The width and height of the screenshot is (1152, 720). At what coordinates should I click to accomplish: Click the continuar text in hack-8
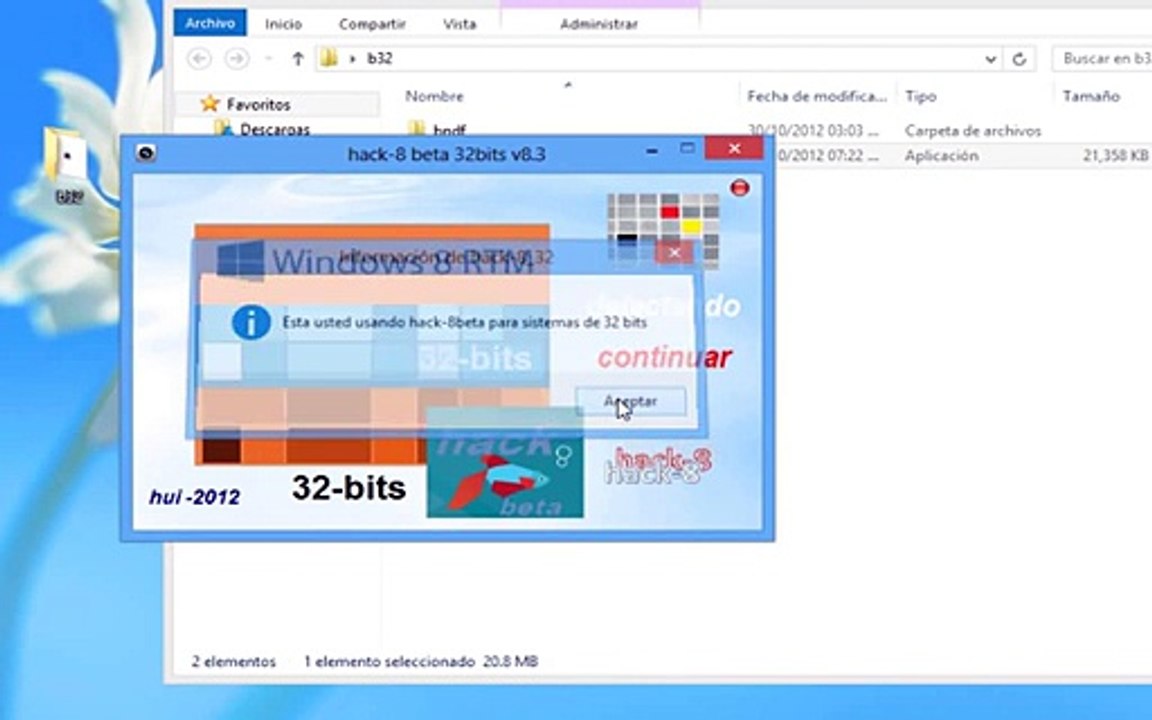point(664,358)
